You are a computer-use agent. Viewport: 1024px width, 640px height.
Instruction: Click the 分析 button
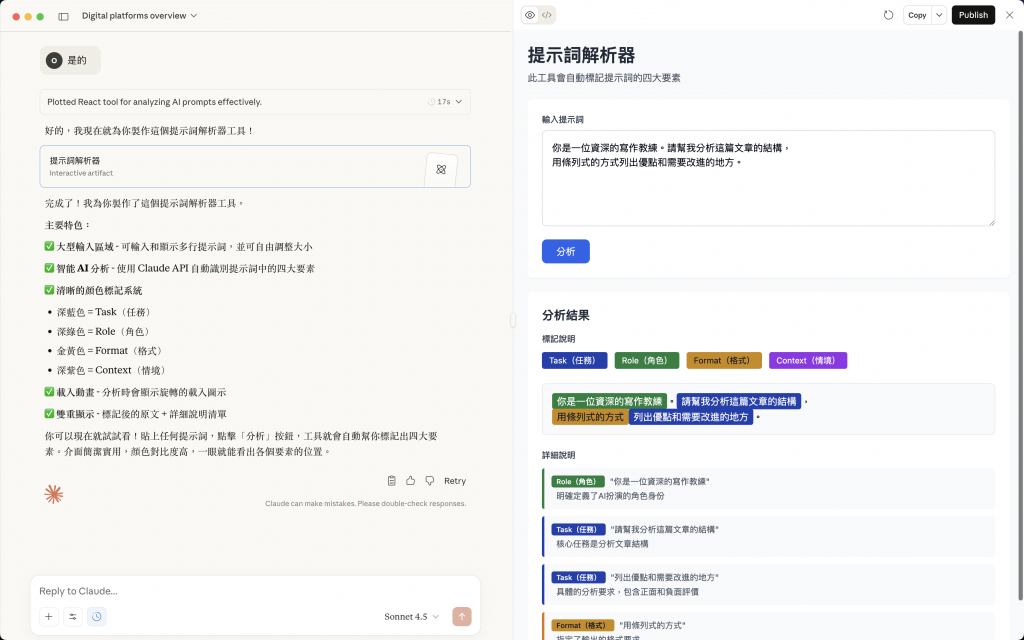tap(566, 251)
